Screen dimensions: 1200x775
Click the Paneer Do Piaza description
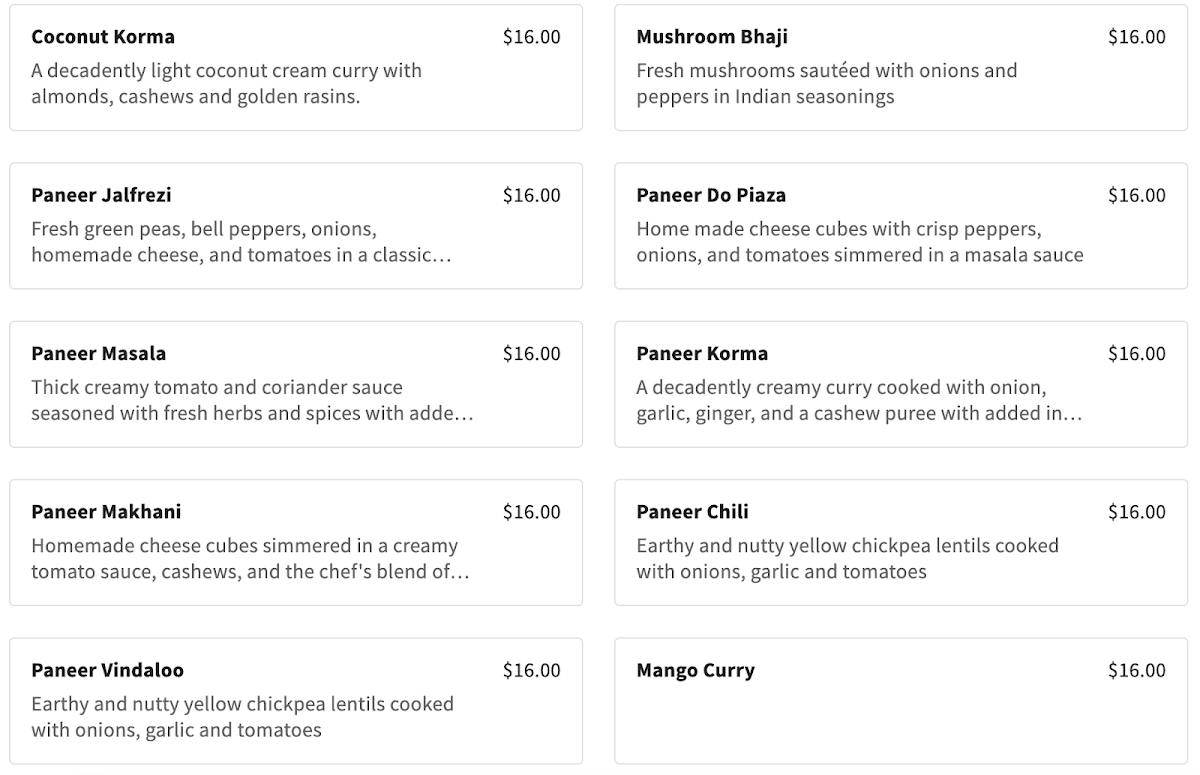pos(859,242)
